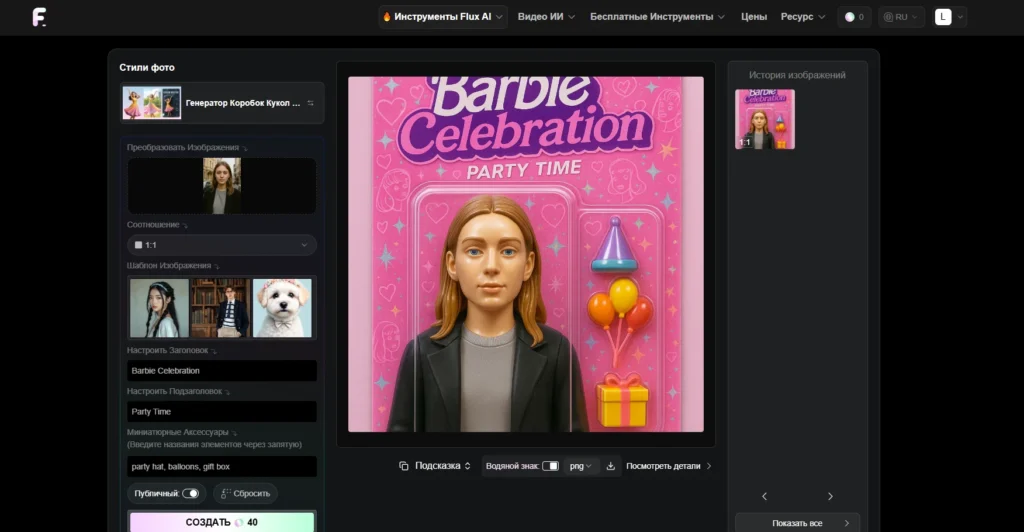Click the download icon
Image resolution: width=1024 pixels, height=532 pixels.
tap(611, 466)
